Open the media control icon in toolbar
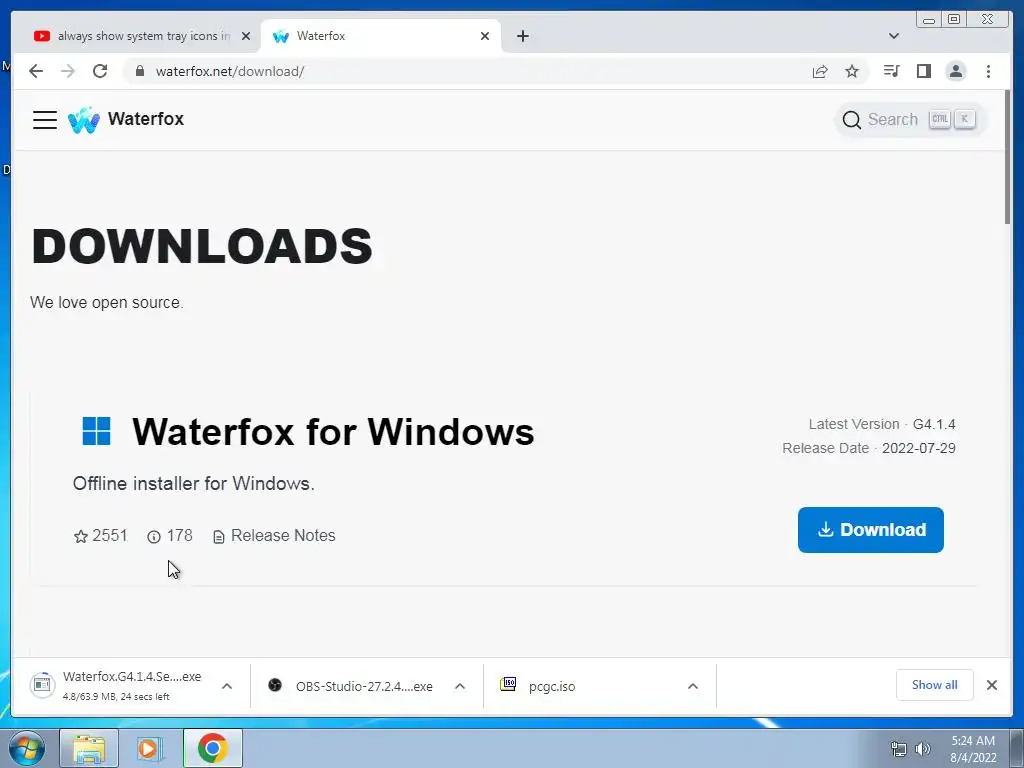The width and height of the screenshot is (1024, 768). (891, 71)
